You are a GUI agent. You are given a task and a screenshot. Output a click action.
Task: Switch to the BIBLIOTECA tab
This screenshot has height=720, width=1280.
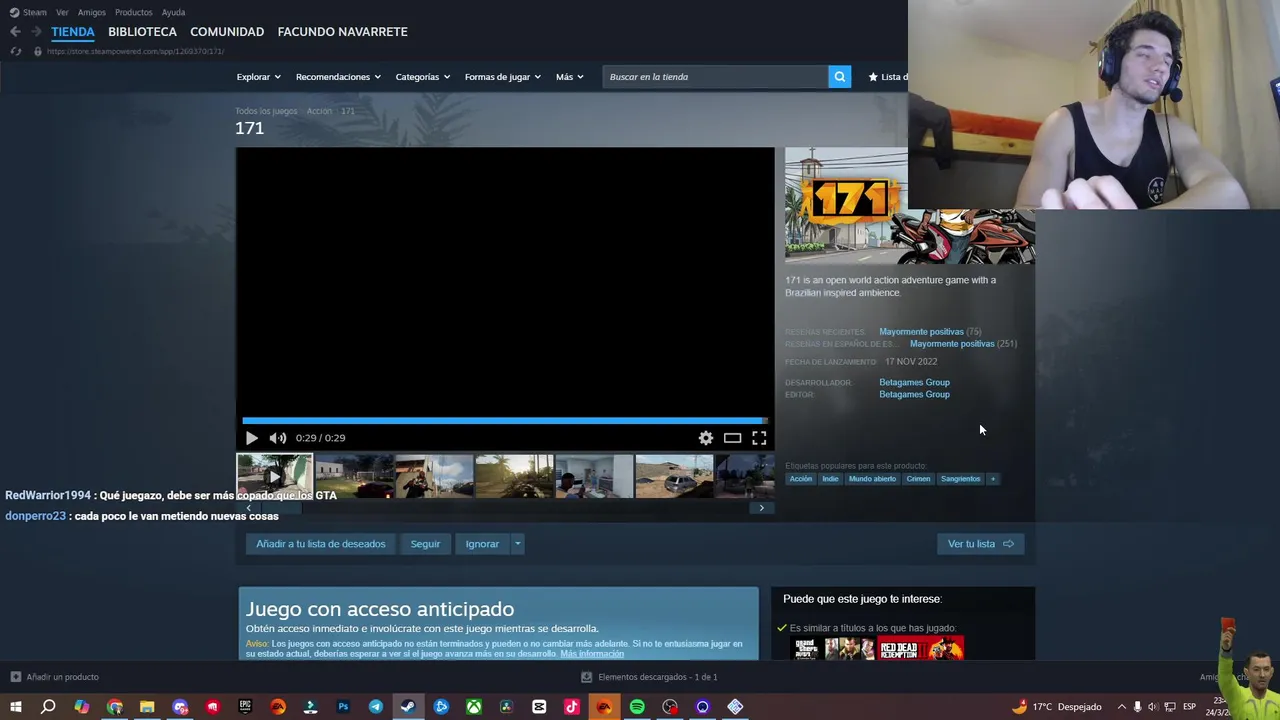coord(142,32)
